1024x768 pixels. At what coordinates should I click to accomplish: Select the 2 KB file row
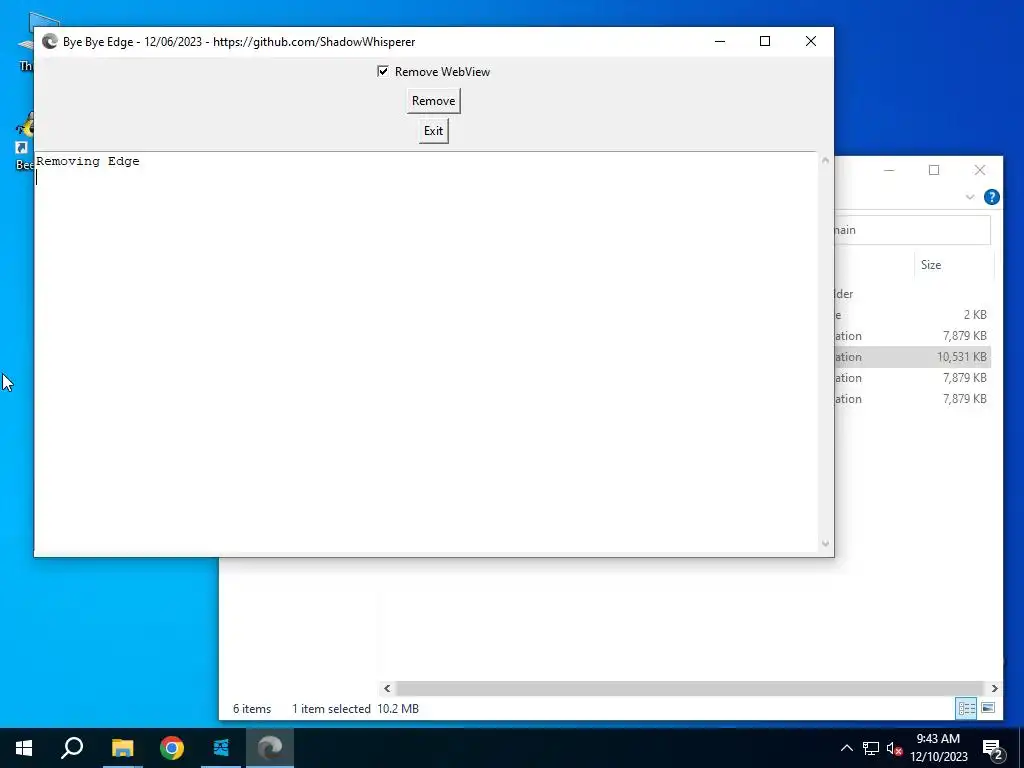912,315
